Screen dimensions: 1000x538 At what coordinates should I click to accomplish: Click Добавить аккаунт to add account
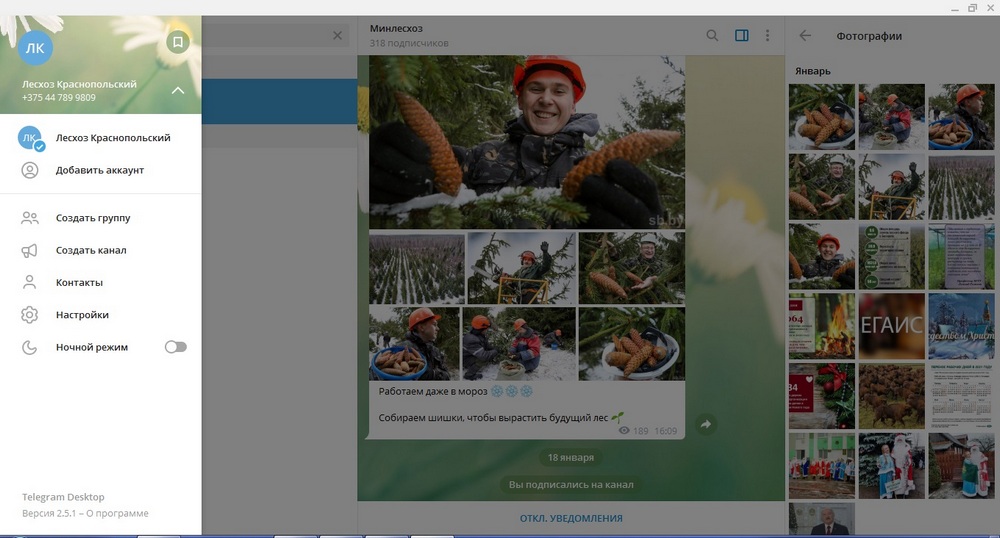(x=99, y=170)
